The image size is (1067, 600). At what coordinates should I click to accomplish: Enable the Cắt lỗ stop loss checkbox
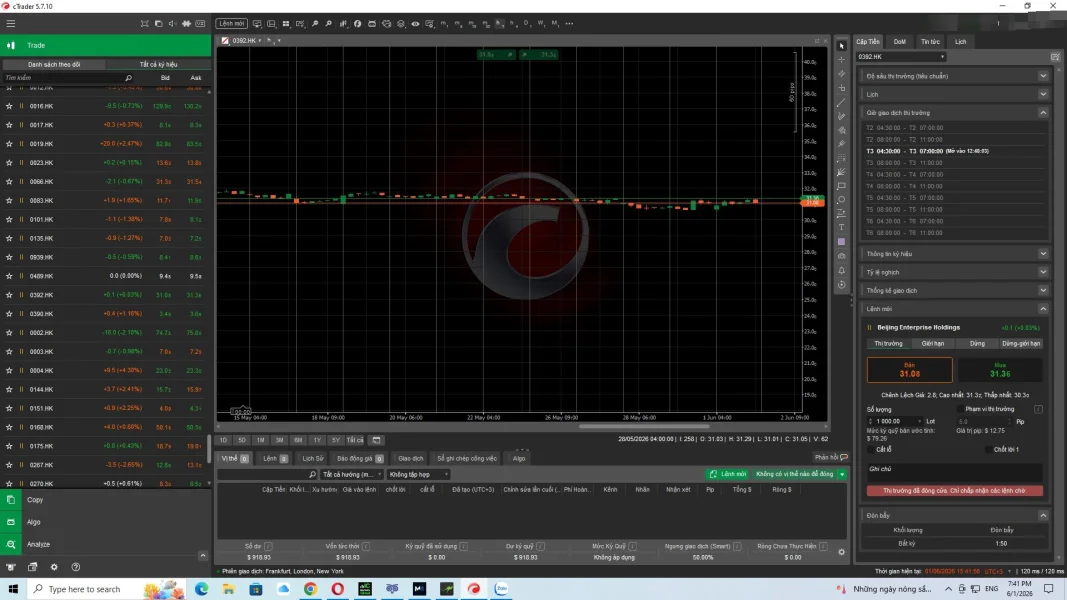tap(871, 450)
